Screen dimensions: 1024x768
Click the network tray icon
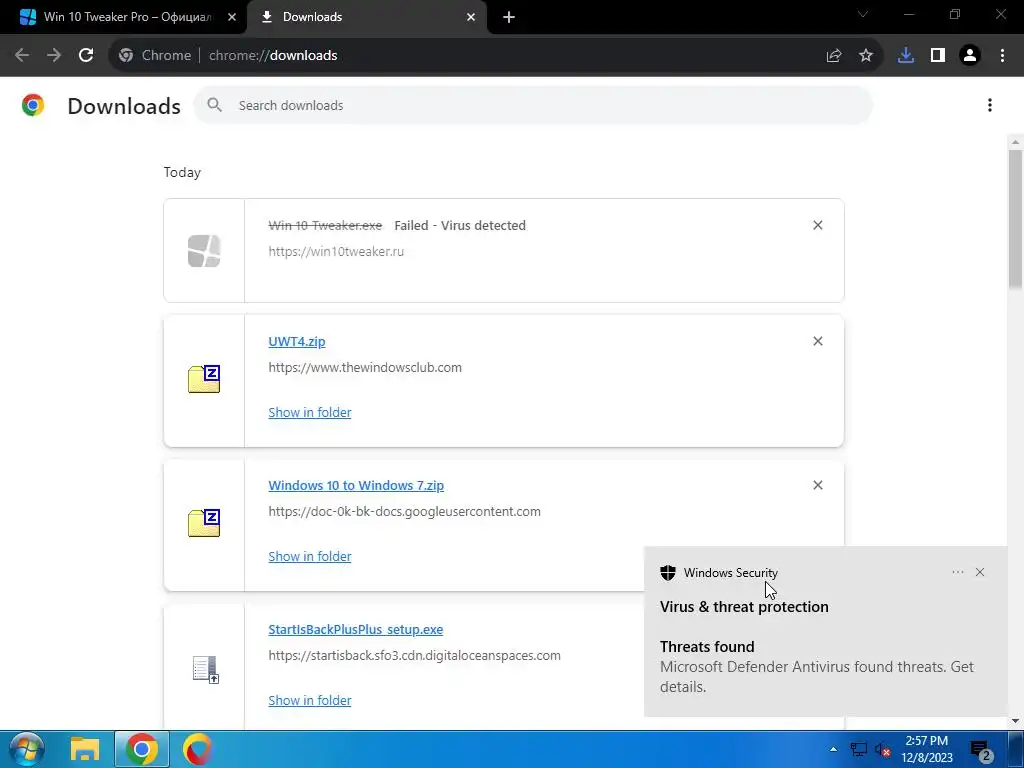[858, 750]
